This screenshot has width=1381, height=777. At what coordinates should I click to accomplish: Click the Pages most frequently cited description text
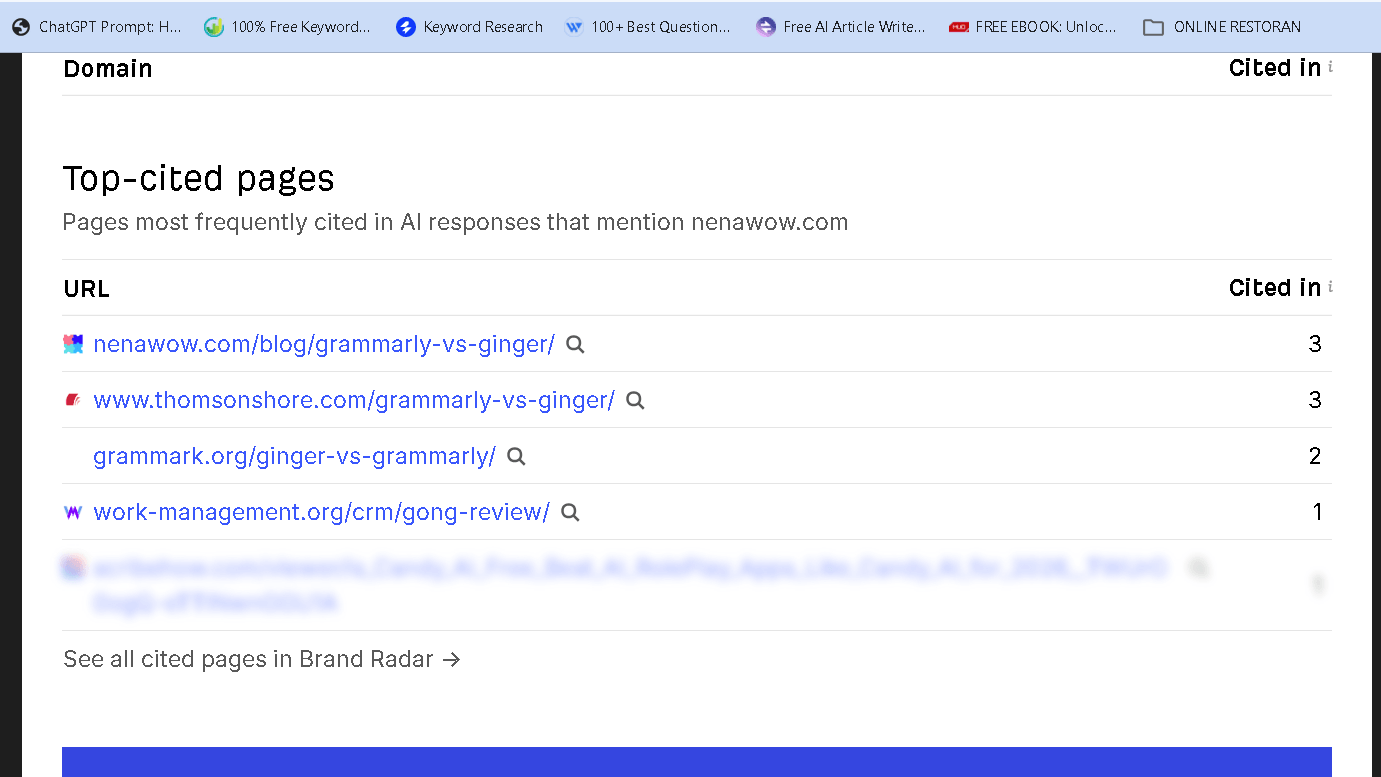tap(455, 222)
